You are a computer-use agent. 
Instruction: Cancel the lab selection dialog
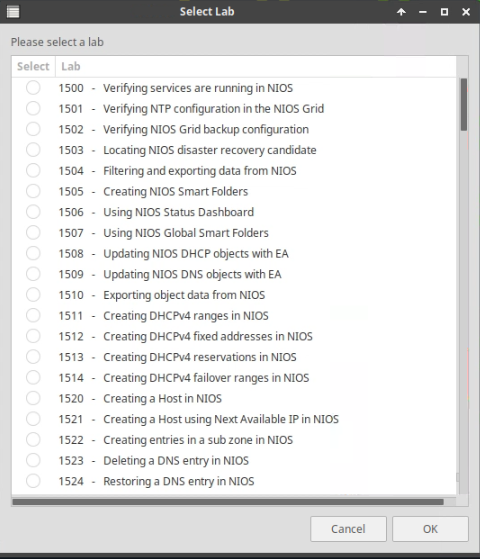click(348, 529)
